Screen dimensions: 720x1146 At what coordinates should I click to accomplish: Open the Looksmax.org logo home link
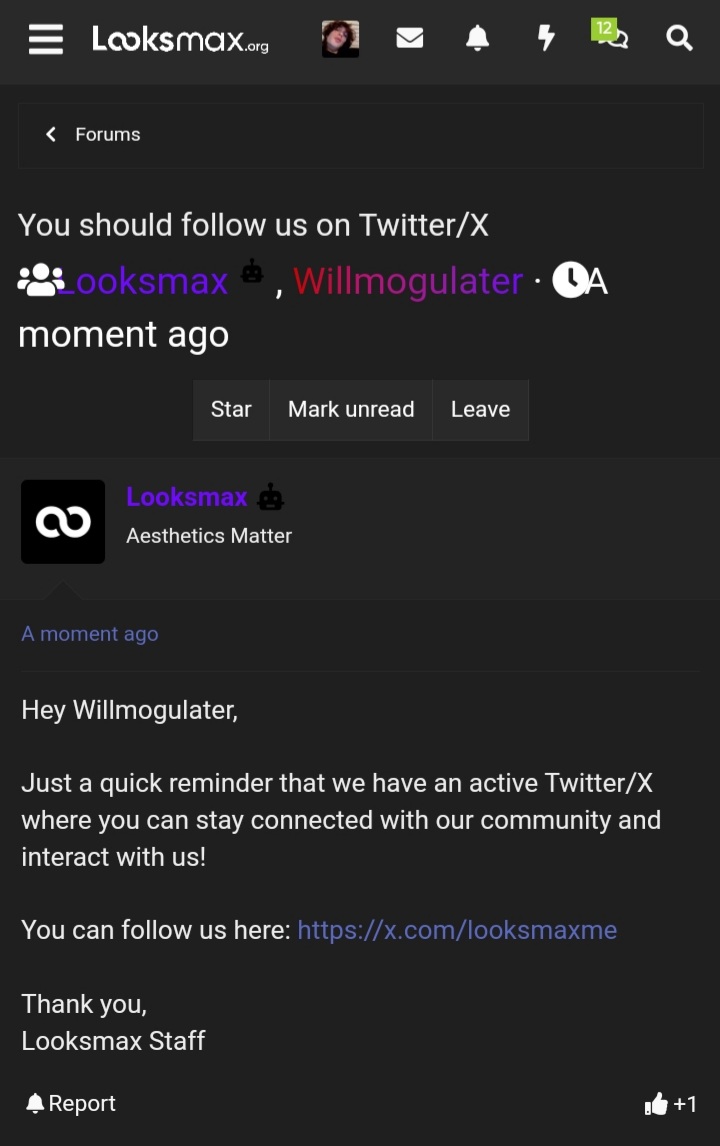point(180,40)
